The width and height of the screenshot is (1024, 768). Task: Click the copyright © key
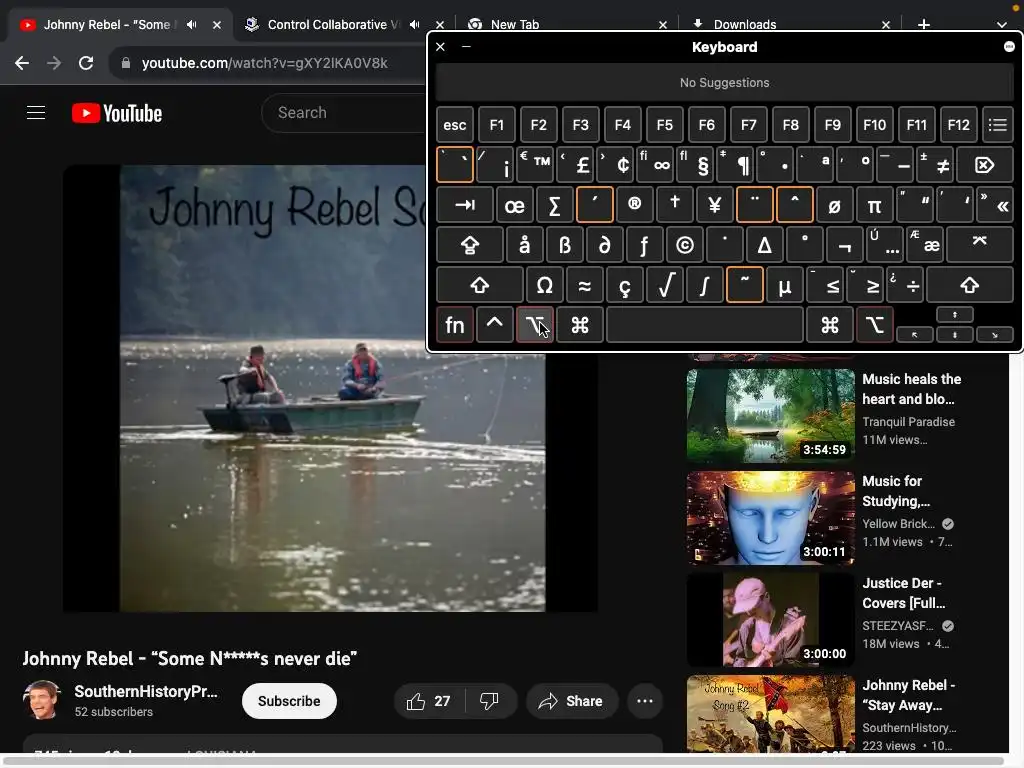684,245
